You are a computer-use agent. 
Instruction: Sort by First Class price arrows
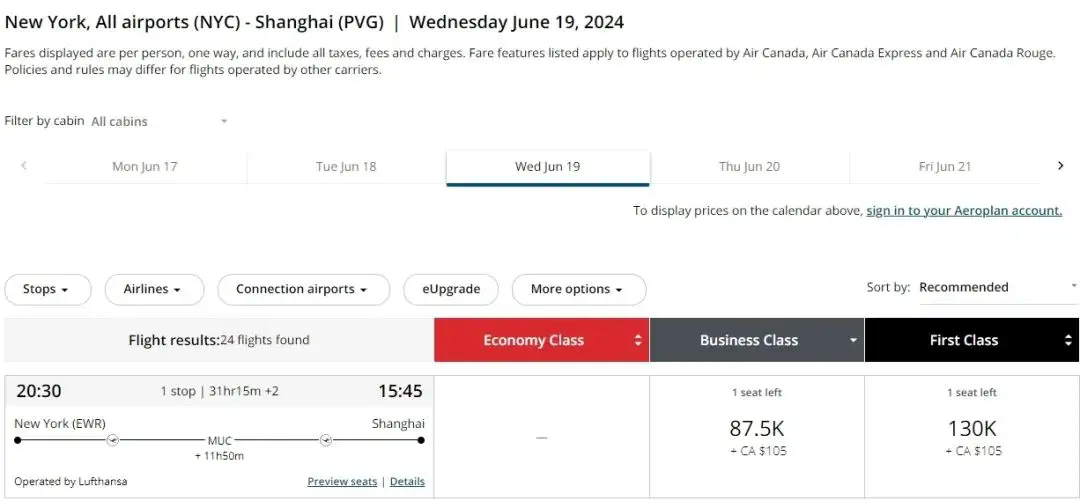1068,340
